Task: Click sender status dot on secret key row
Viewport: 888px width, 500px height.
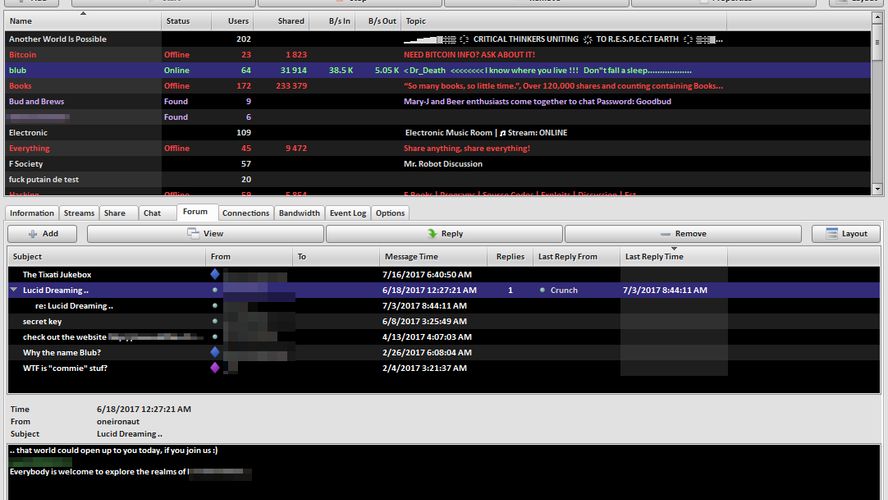Action: [214, 321]
